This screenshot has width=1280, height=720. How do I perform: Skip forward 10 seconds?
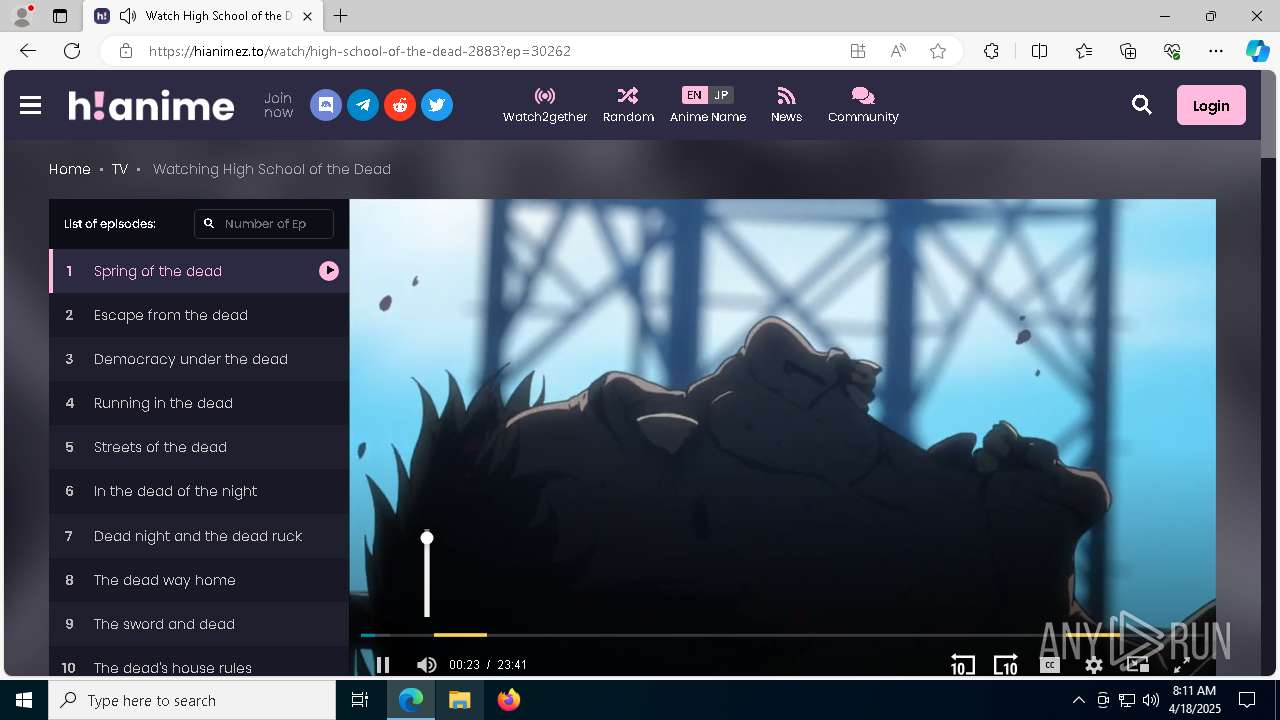click(1006, 665)
